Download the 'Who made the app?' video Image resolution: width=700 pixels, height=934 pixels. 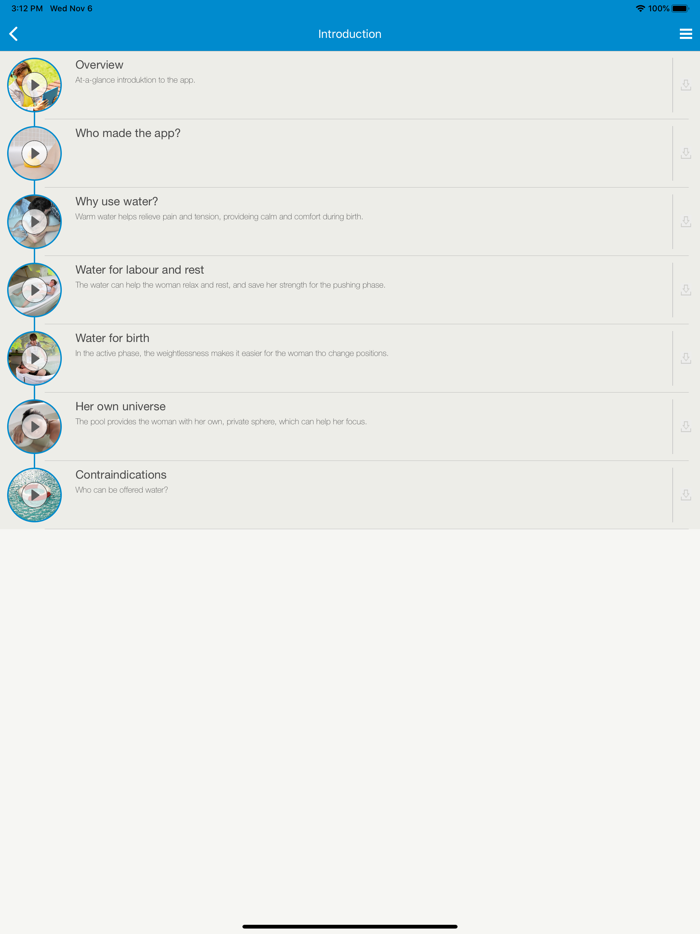coord(686,154)
